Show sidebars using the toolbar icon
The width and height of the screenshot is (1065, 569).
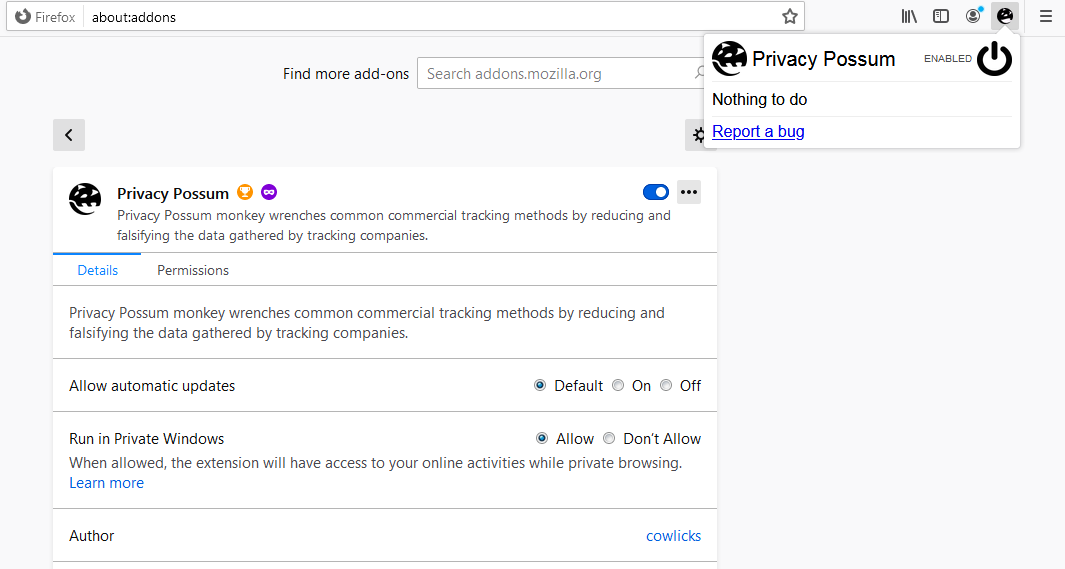coord(941,16)
